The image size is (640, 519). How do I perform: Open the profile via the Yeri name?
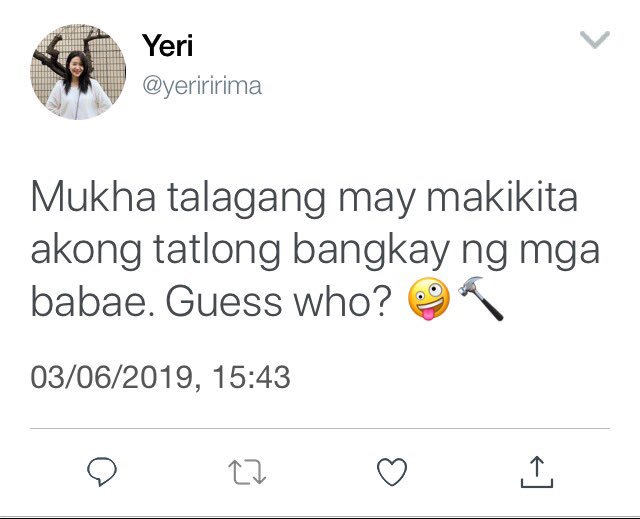tap(167, 45)
